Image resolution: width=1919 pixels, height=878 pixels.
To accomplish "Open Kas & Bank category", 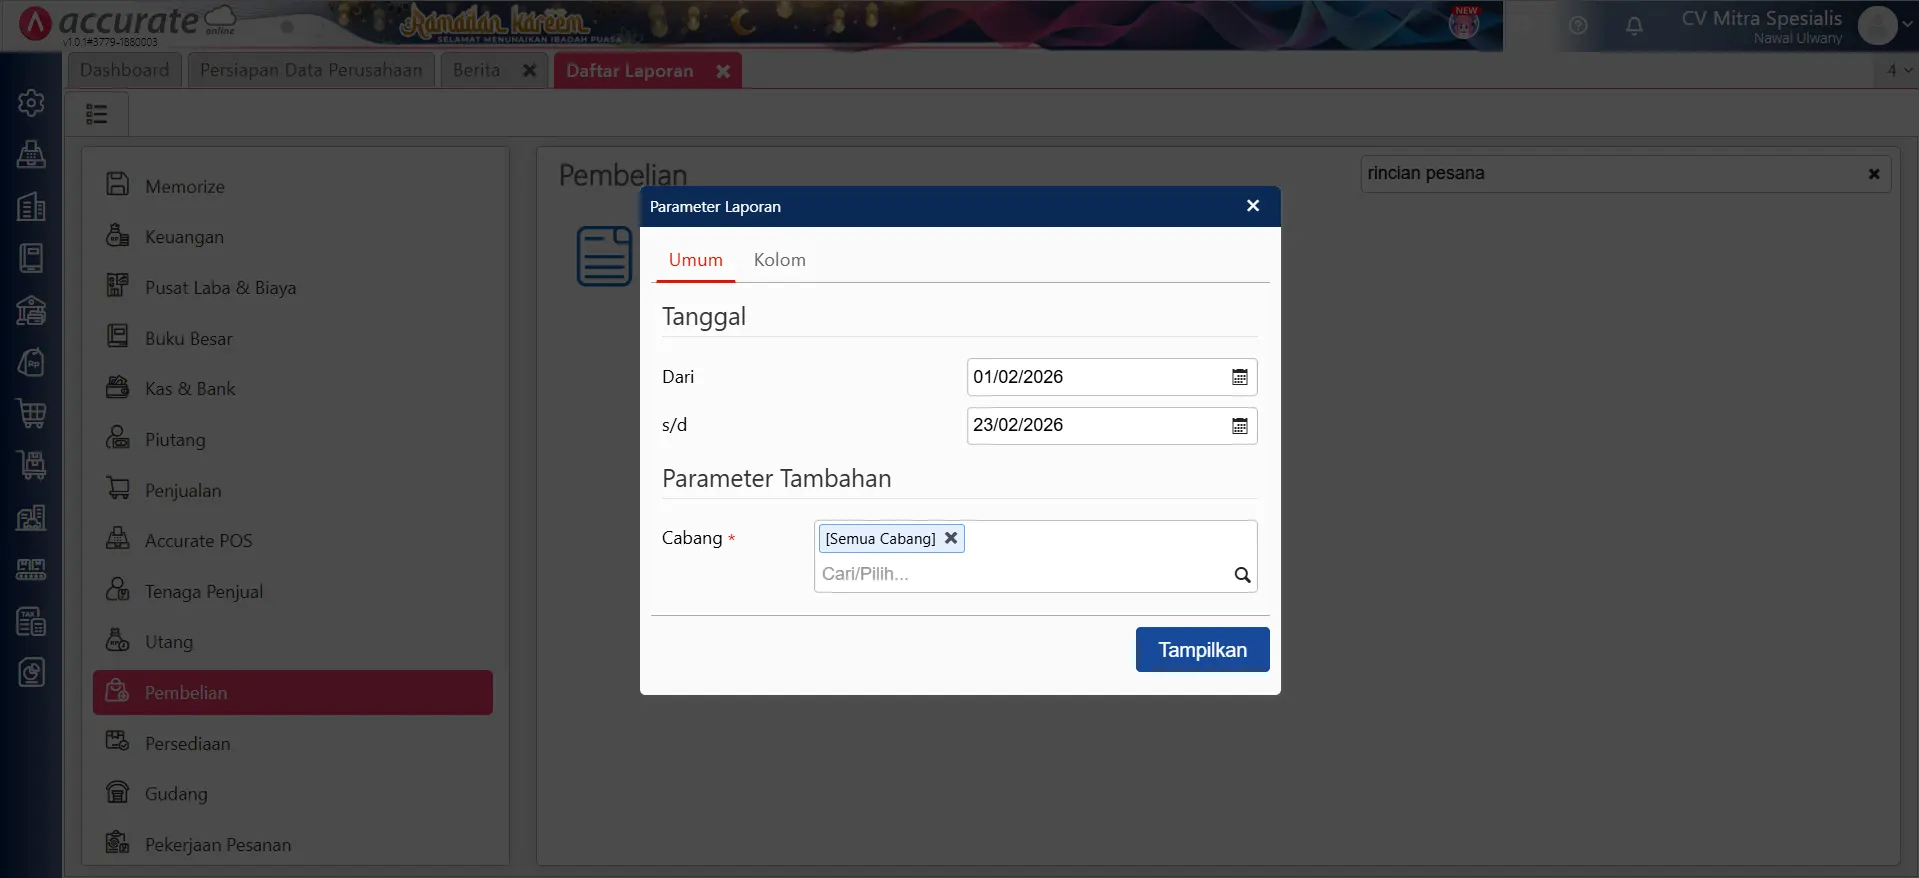I will [x=292, y=389].
